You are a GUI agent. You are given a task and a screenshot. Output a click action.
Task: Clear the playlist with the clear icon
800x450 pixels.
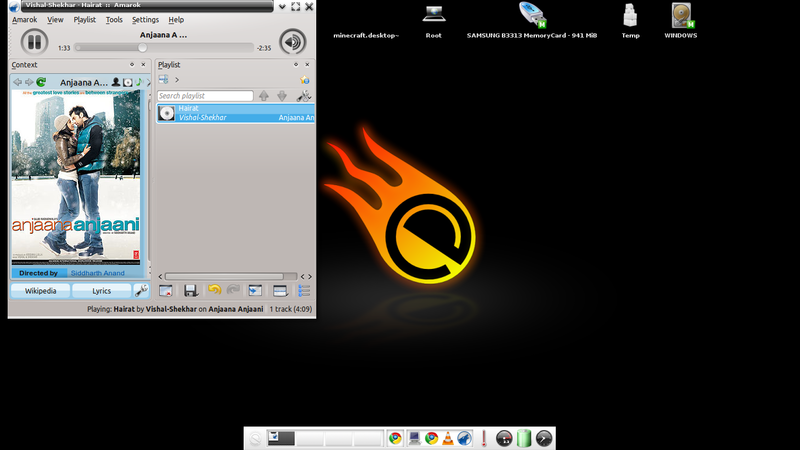(x=165, y=291)
